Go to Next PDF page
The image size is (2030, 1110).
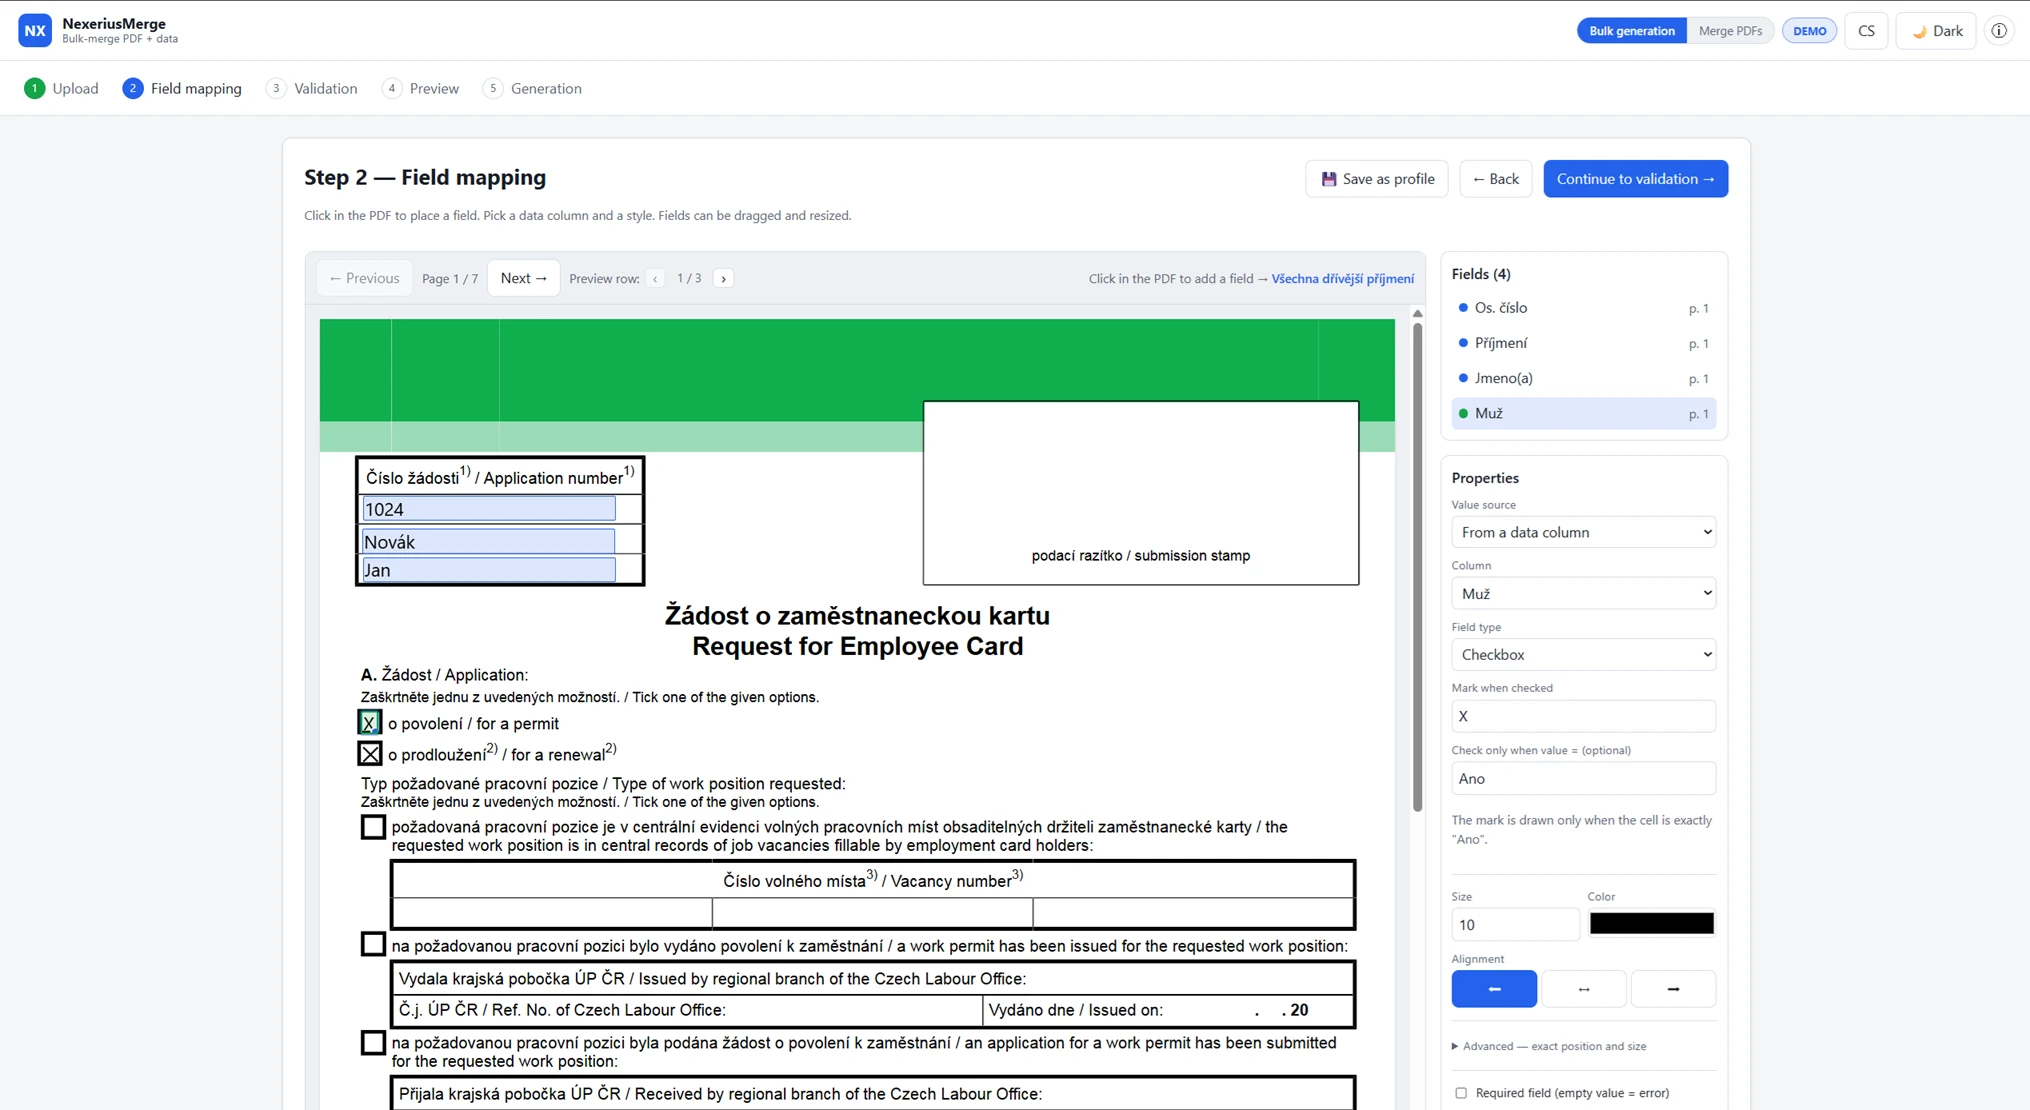(524, 278)
